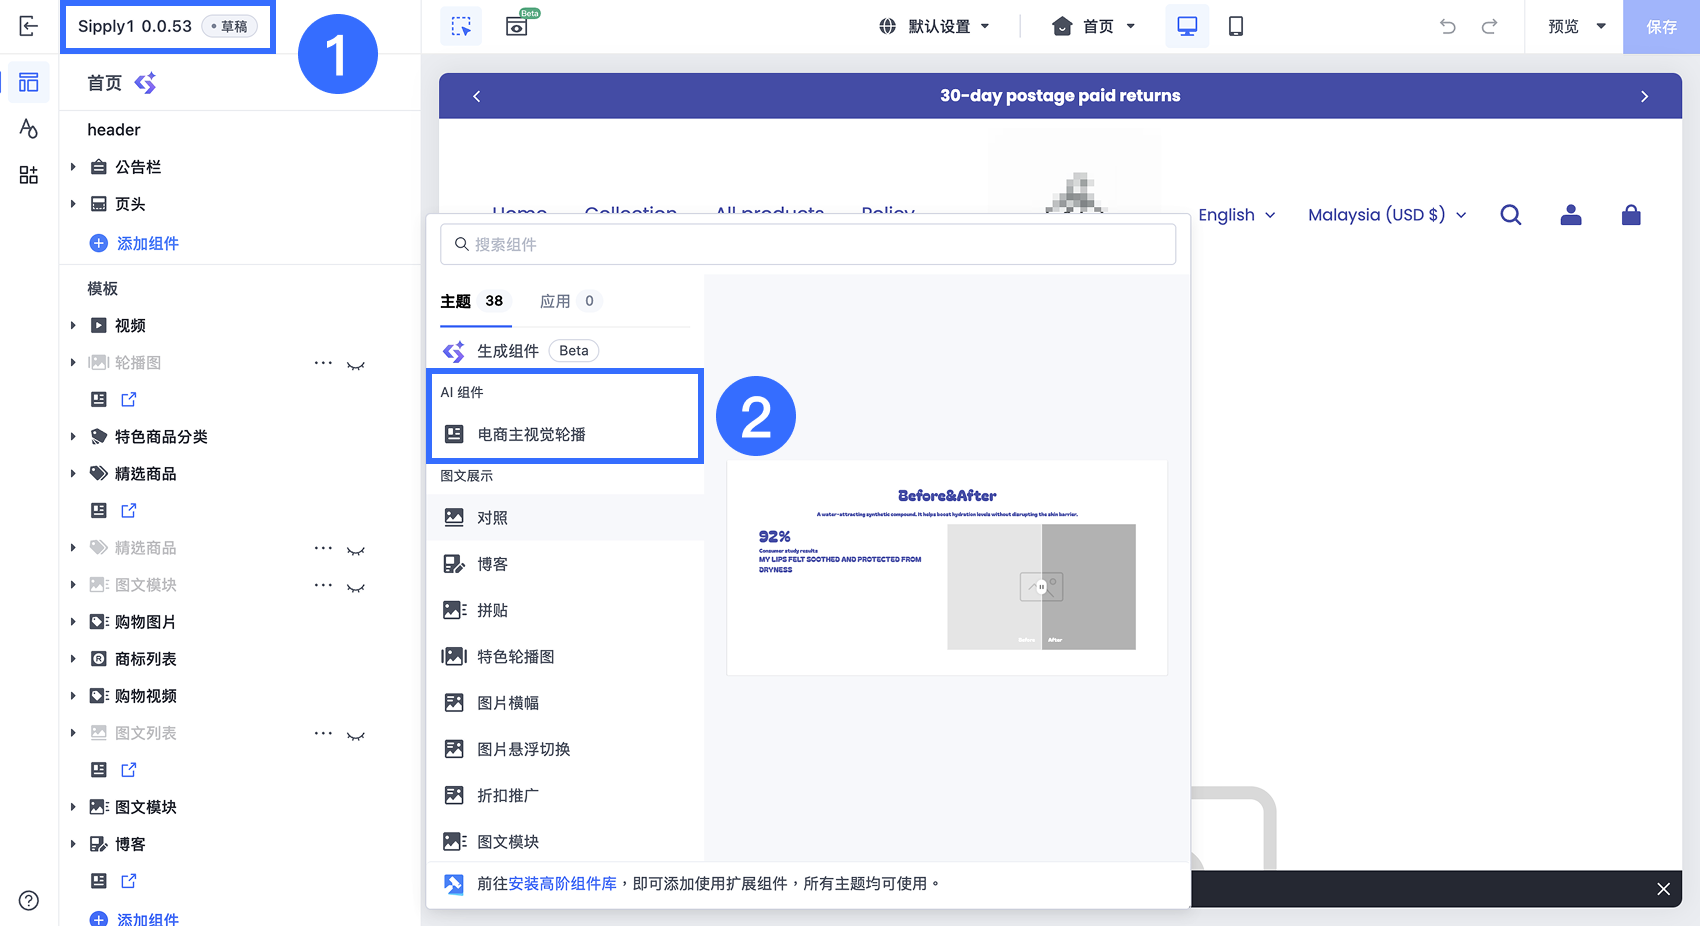Image resolution: width=1700 pixels, height=926 pixels.
Task: Switch to mobile preview mode
Action: point(1236,26)
